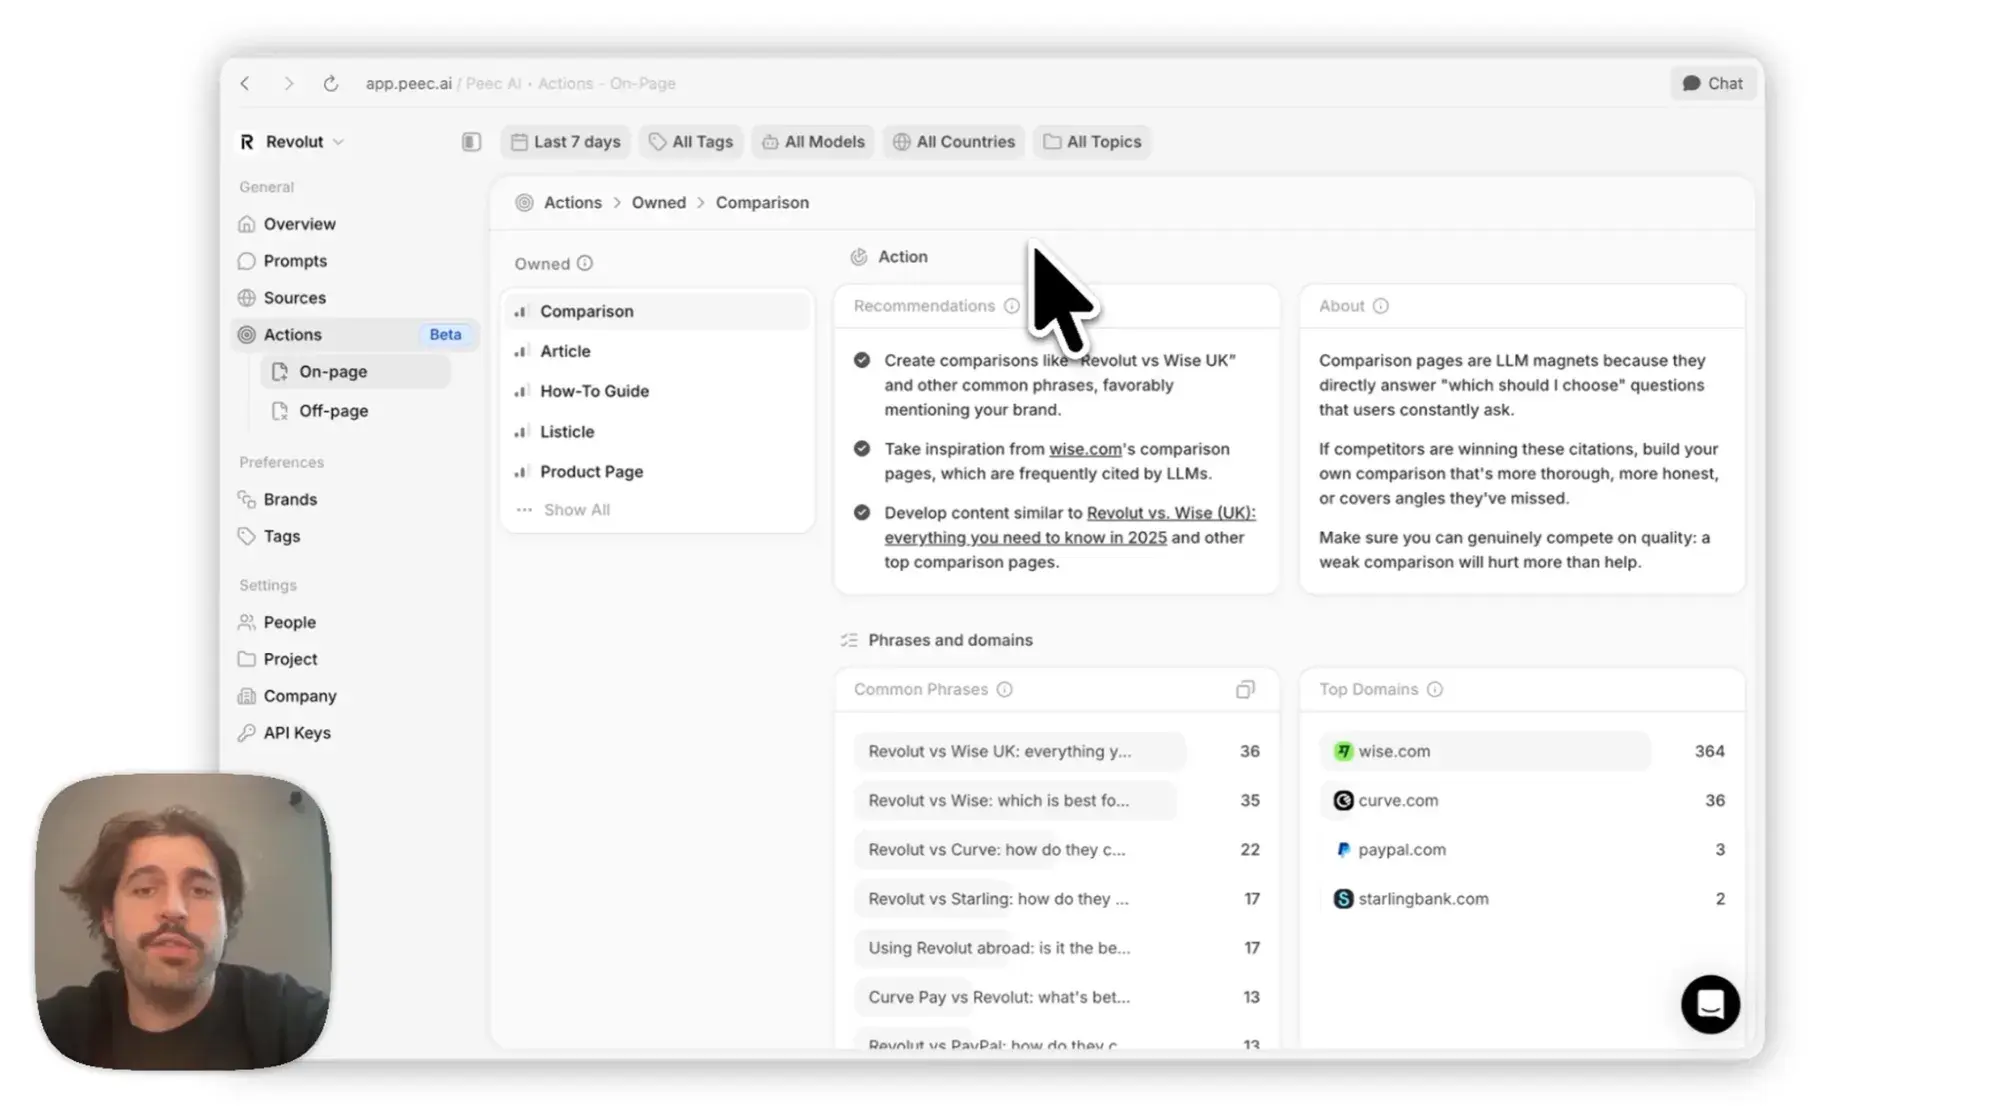Select the Article action type

pos(657,351)
